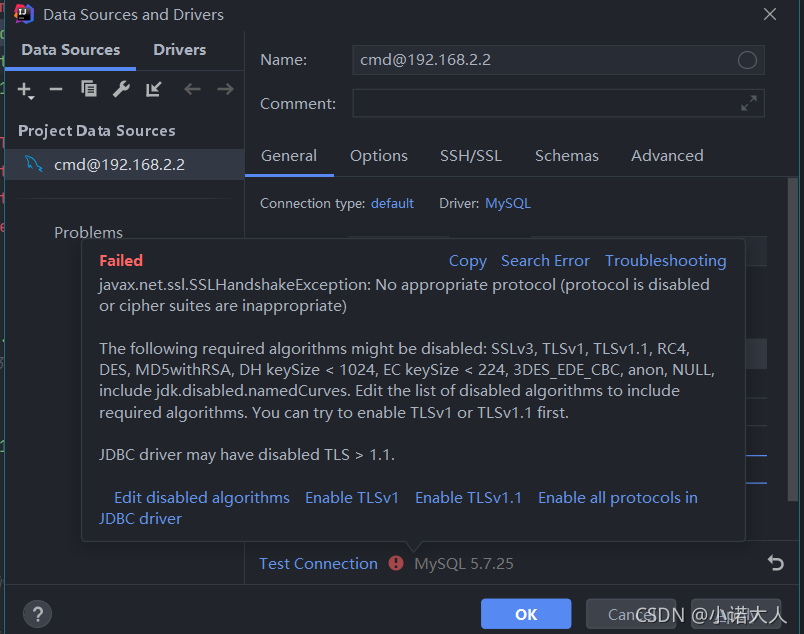Switch to the Drivers tab
Viewport: 804px width, 634px height.
pyautogui.click(x=179, y=50)
